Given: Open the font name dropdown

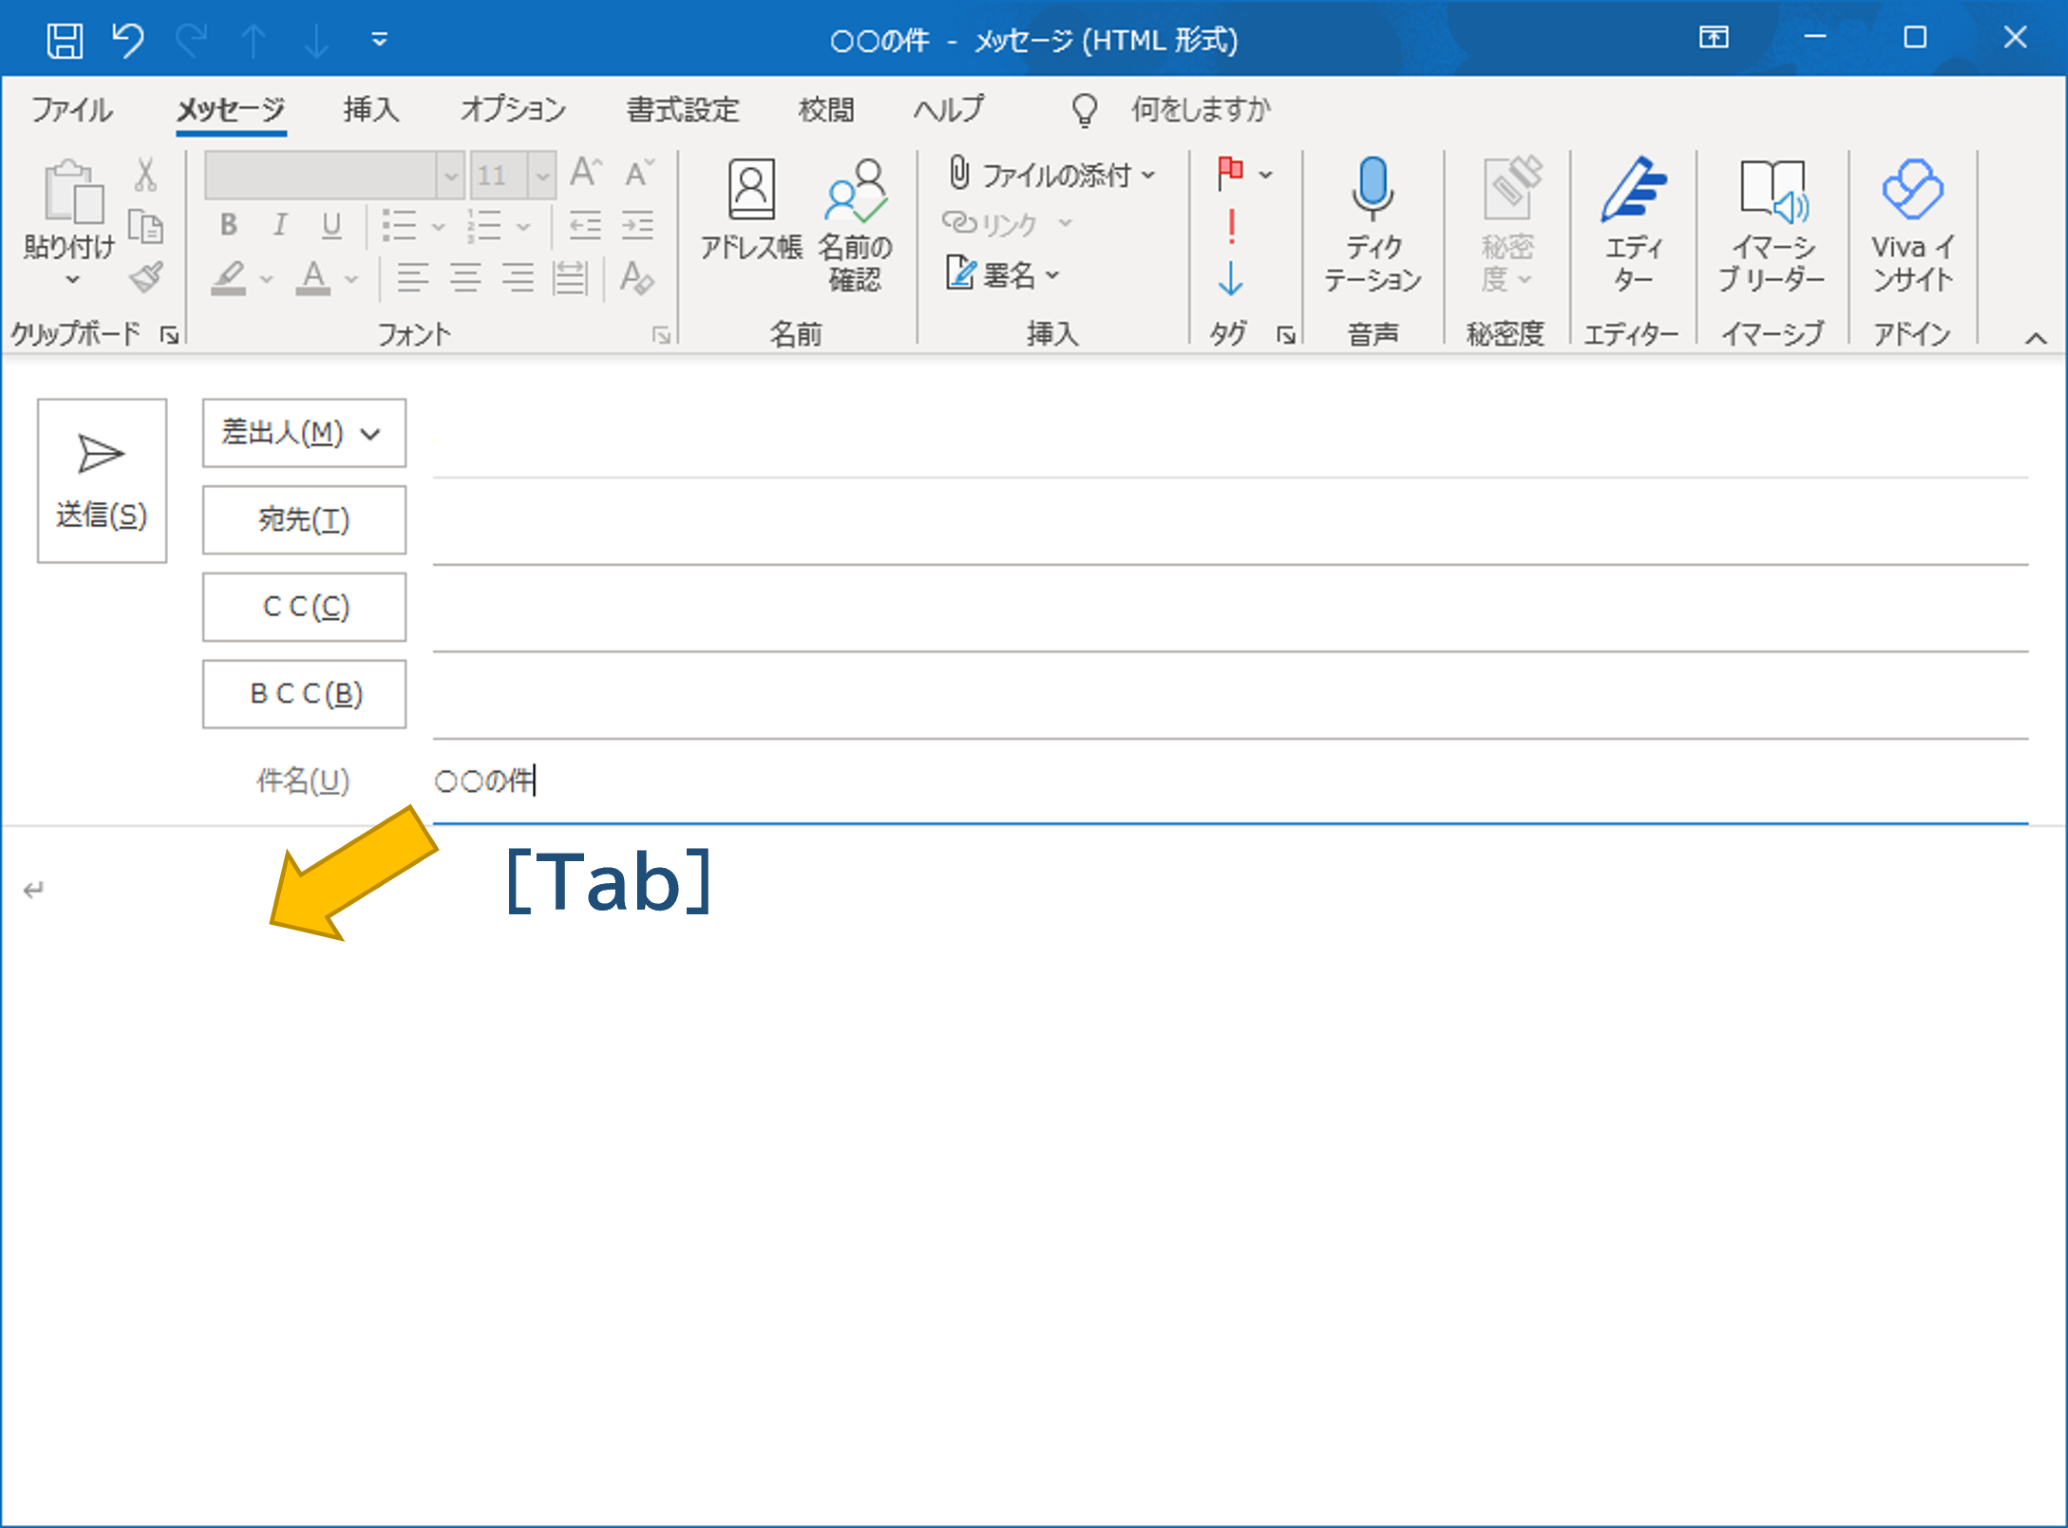Looking at the screenshot, I should click(x=450, y=176).
